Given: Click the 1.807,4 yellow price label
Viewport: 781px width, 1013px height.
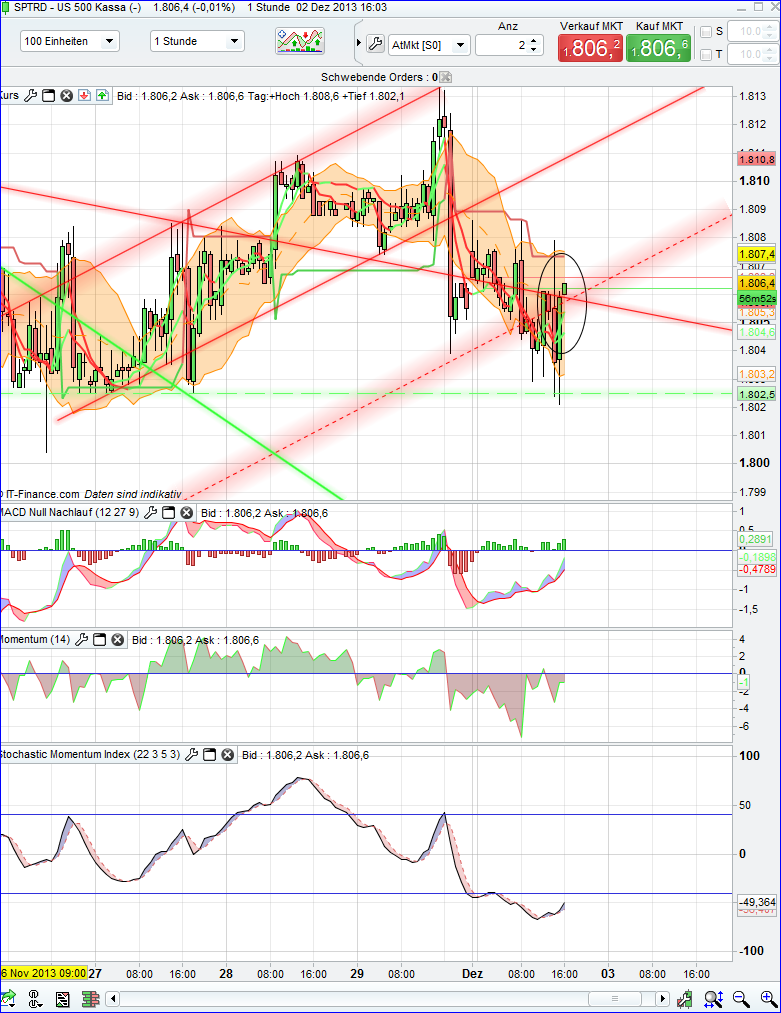Looking at the screenshot, I should click(756, 254).
